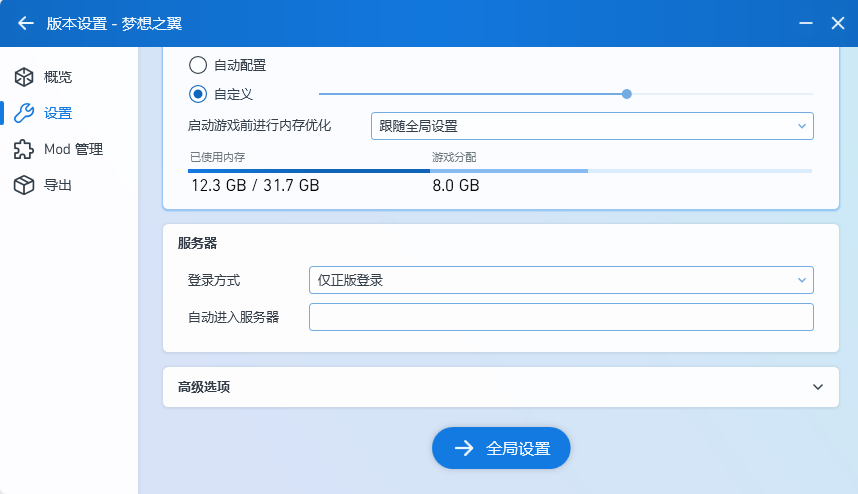Viewport: 858px width, 494px height.
Task: Open the 启动游戏前进行内存优化 dropdown
Action: (x=591, y=126)
